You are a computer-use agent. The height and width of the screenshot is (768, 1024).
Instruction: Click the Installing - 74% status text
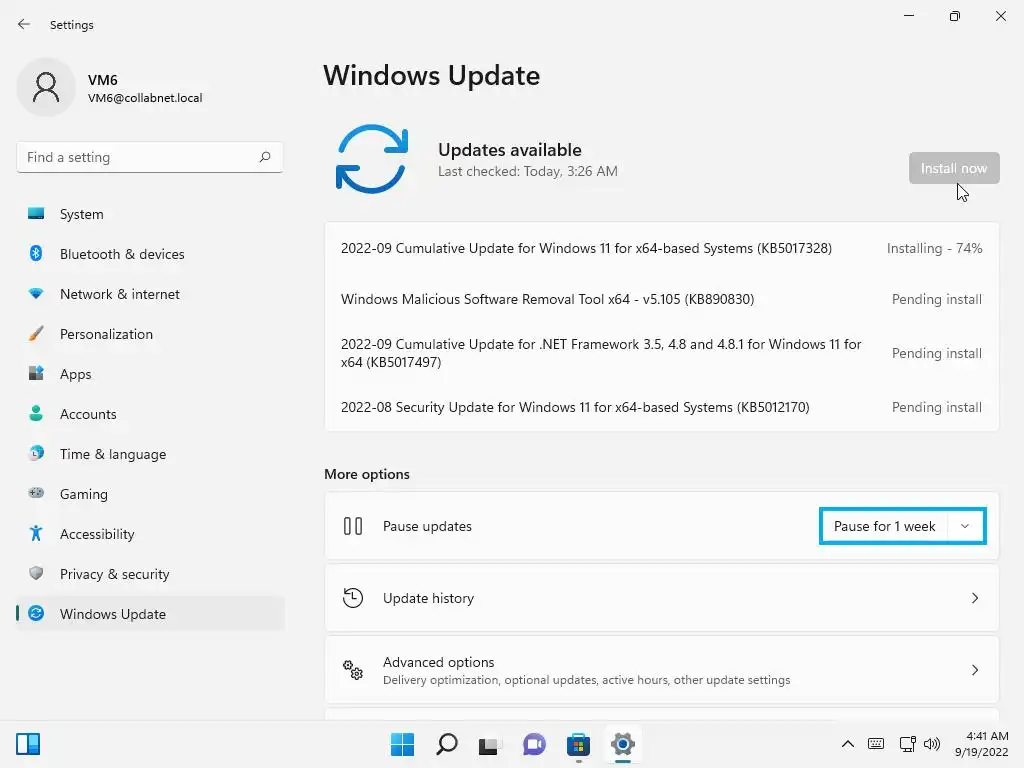tap(934, 248)
